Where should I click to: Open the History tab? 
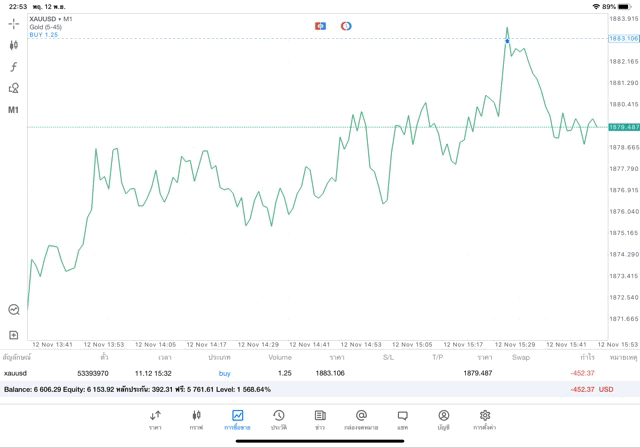click(278, 419)
